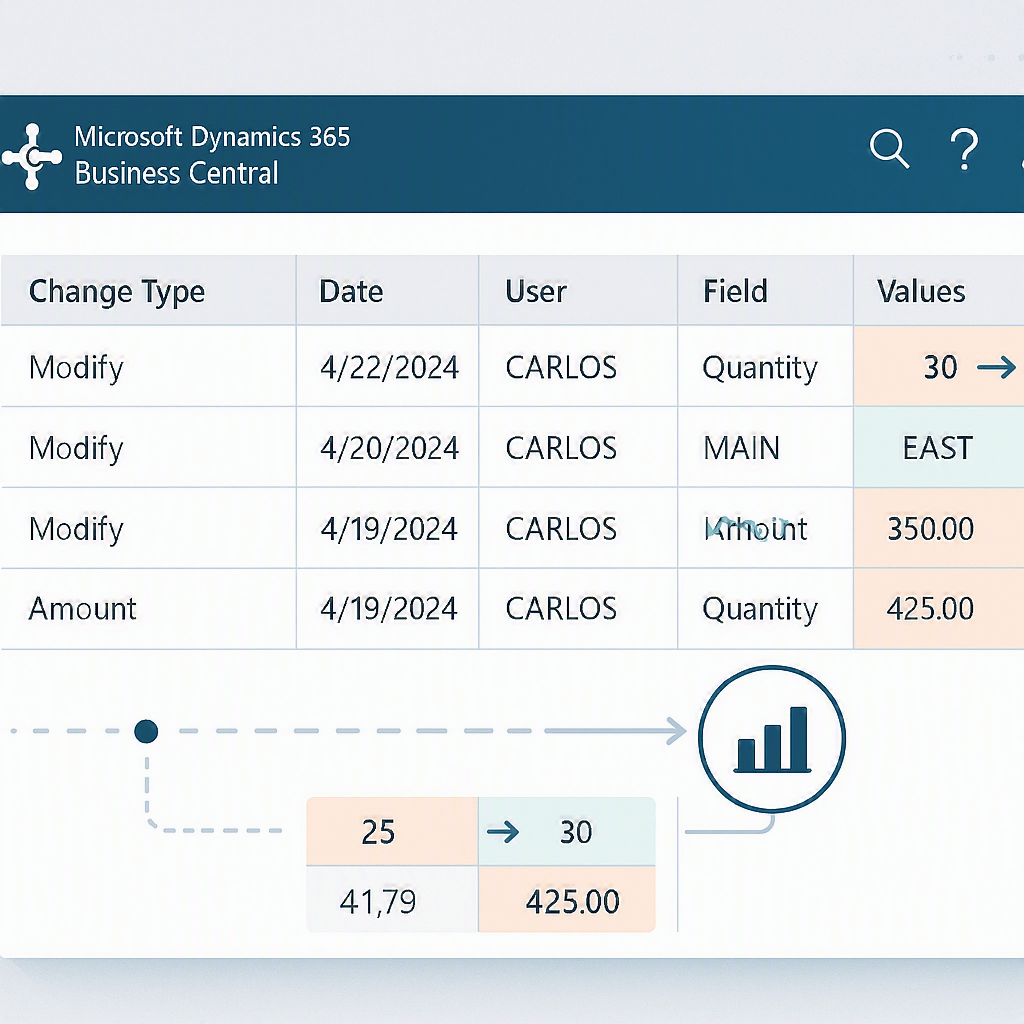Image resolution: width=1024 pixels, height=1024 pixels.
Task: Click the date 4/20/2024
Action: [x=390, y=448]
